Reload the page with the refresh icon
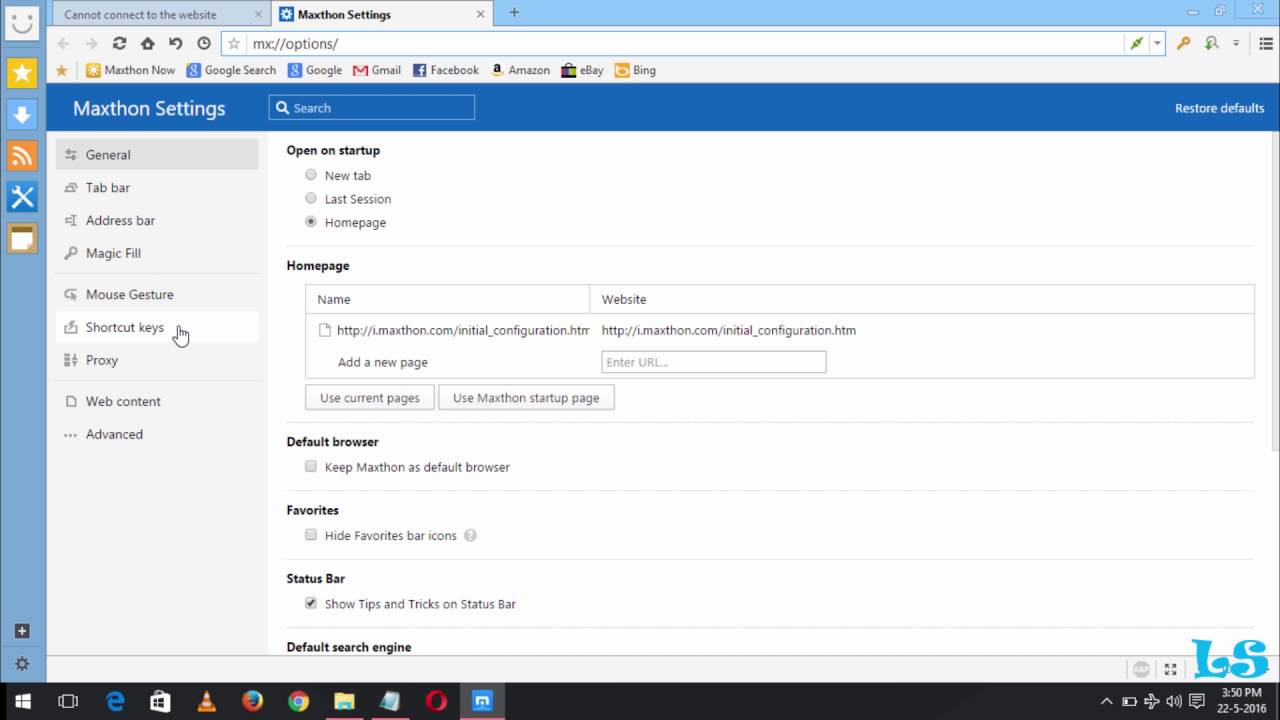Image resolution: width=1280 pixels, height=720 pixels. click(x=119, y=43)
